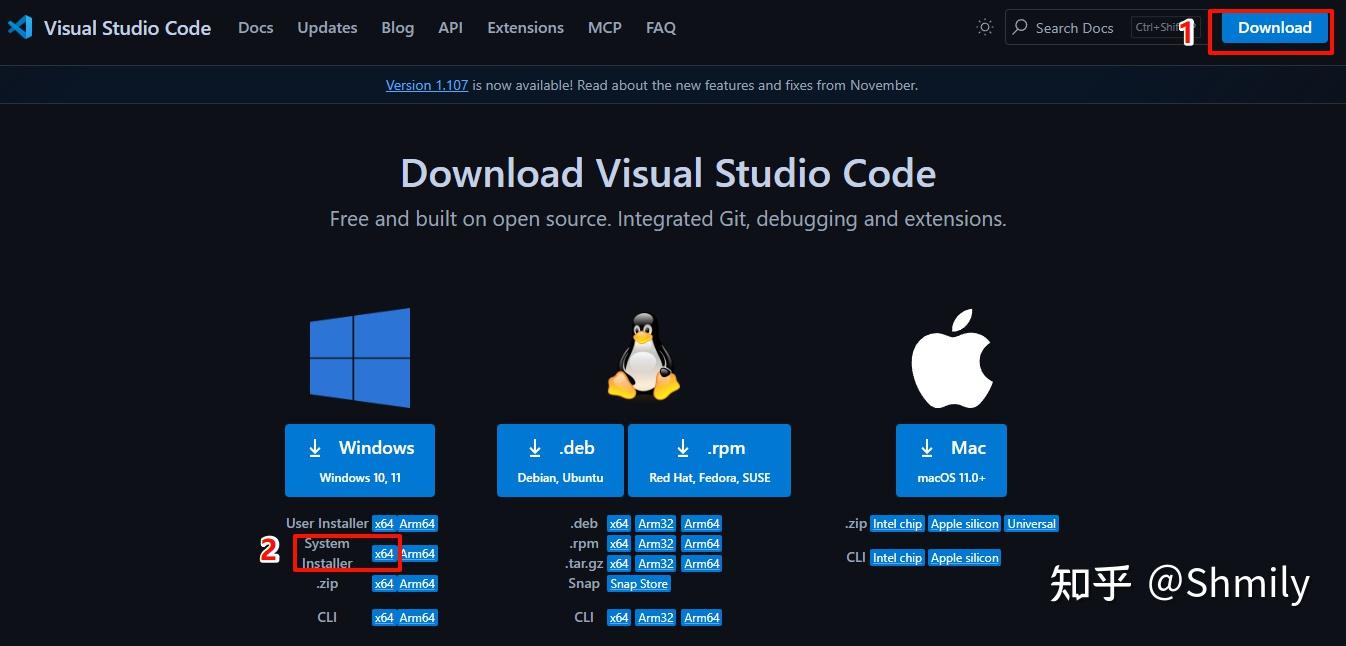Select System Installer Arm64 link
Screen dimensions: 1346x646
[418, 554]
